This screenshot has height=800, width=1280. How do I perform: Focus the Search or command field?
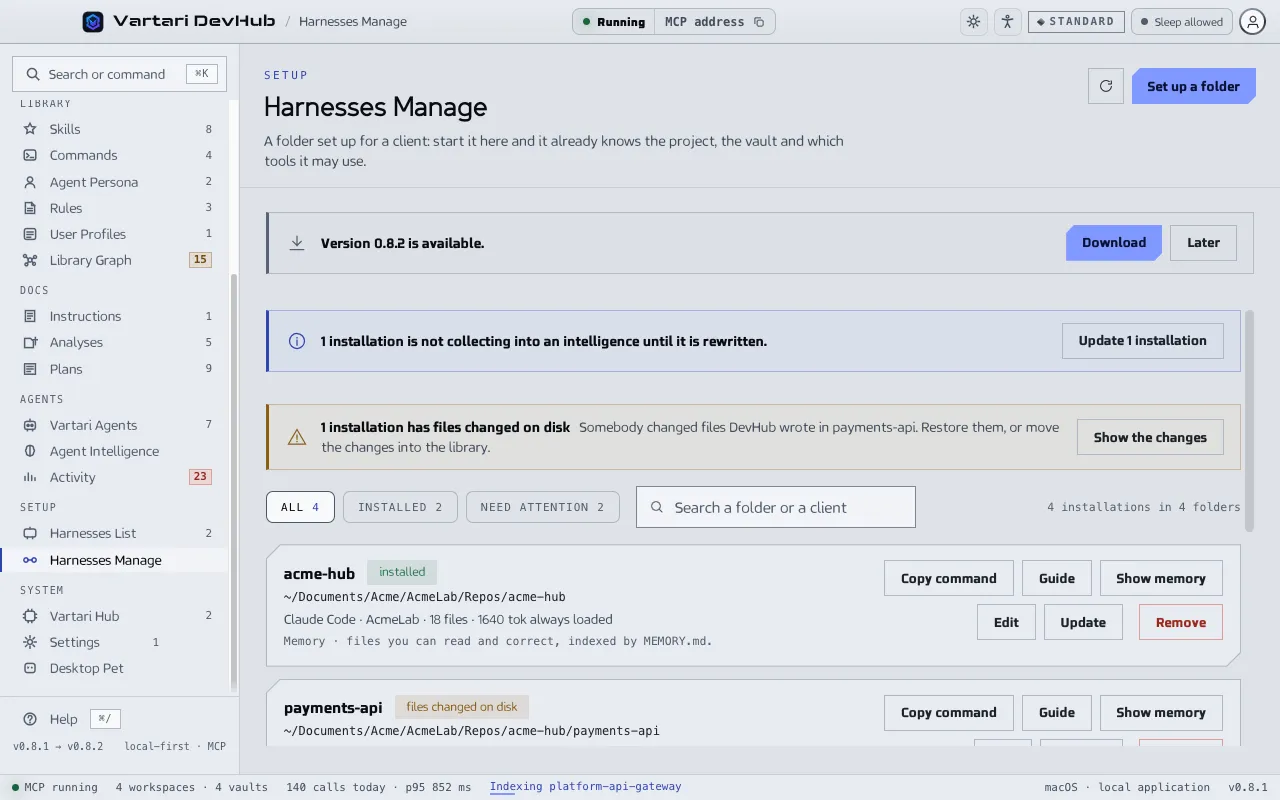(119, 74)
